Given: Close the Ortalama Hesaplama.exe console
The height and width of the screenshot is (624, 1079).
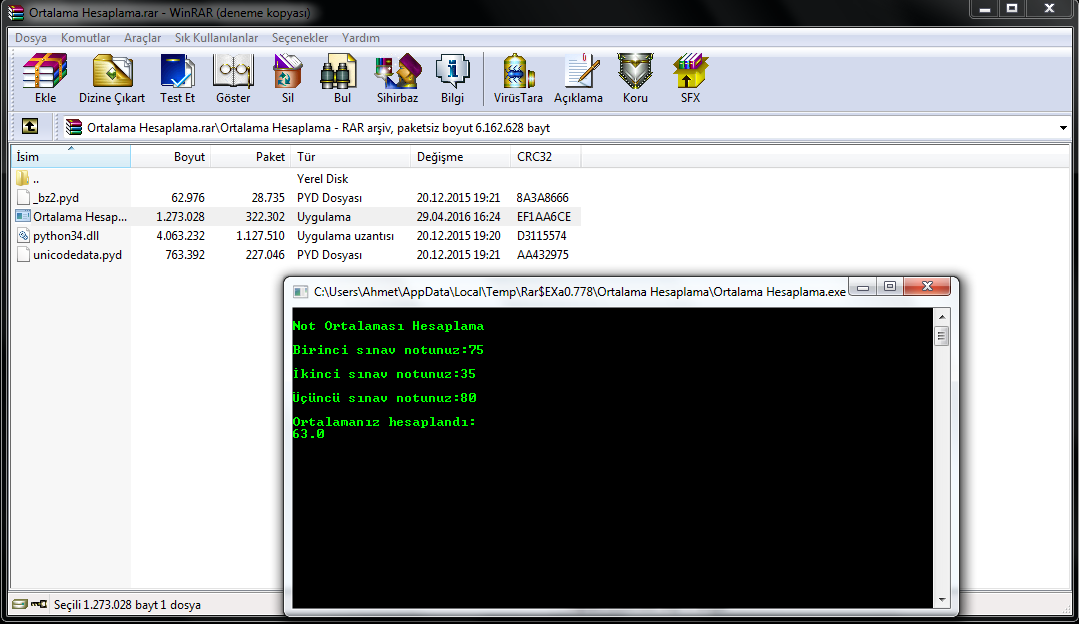Looking at the screenshot, I should [x=927, y=287].
